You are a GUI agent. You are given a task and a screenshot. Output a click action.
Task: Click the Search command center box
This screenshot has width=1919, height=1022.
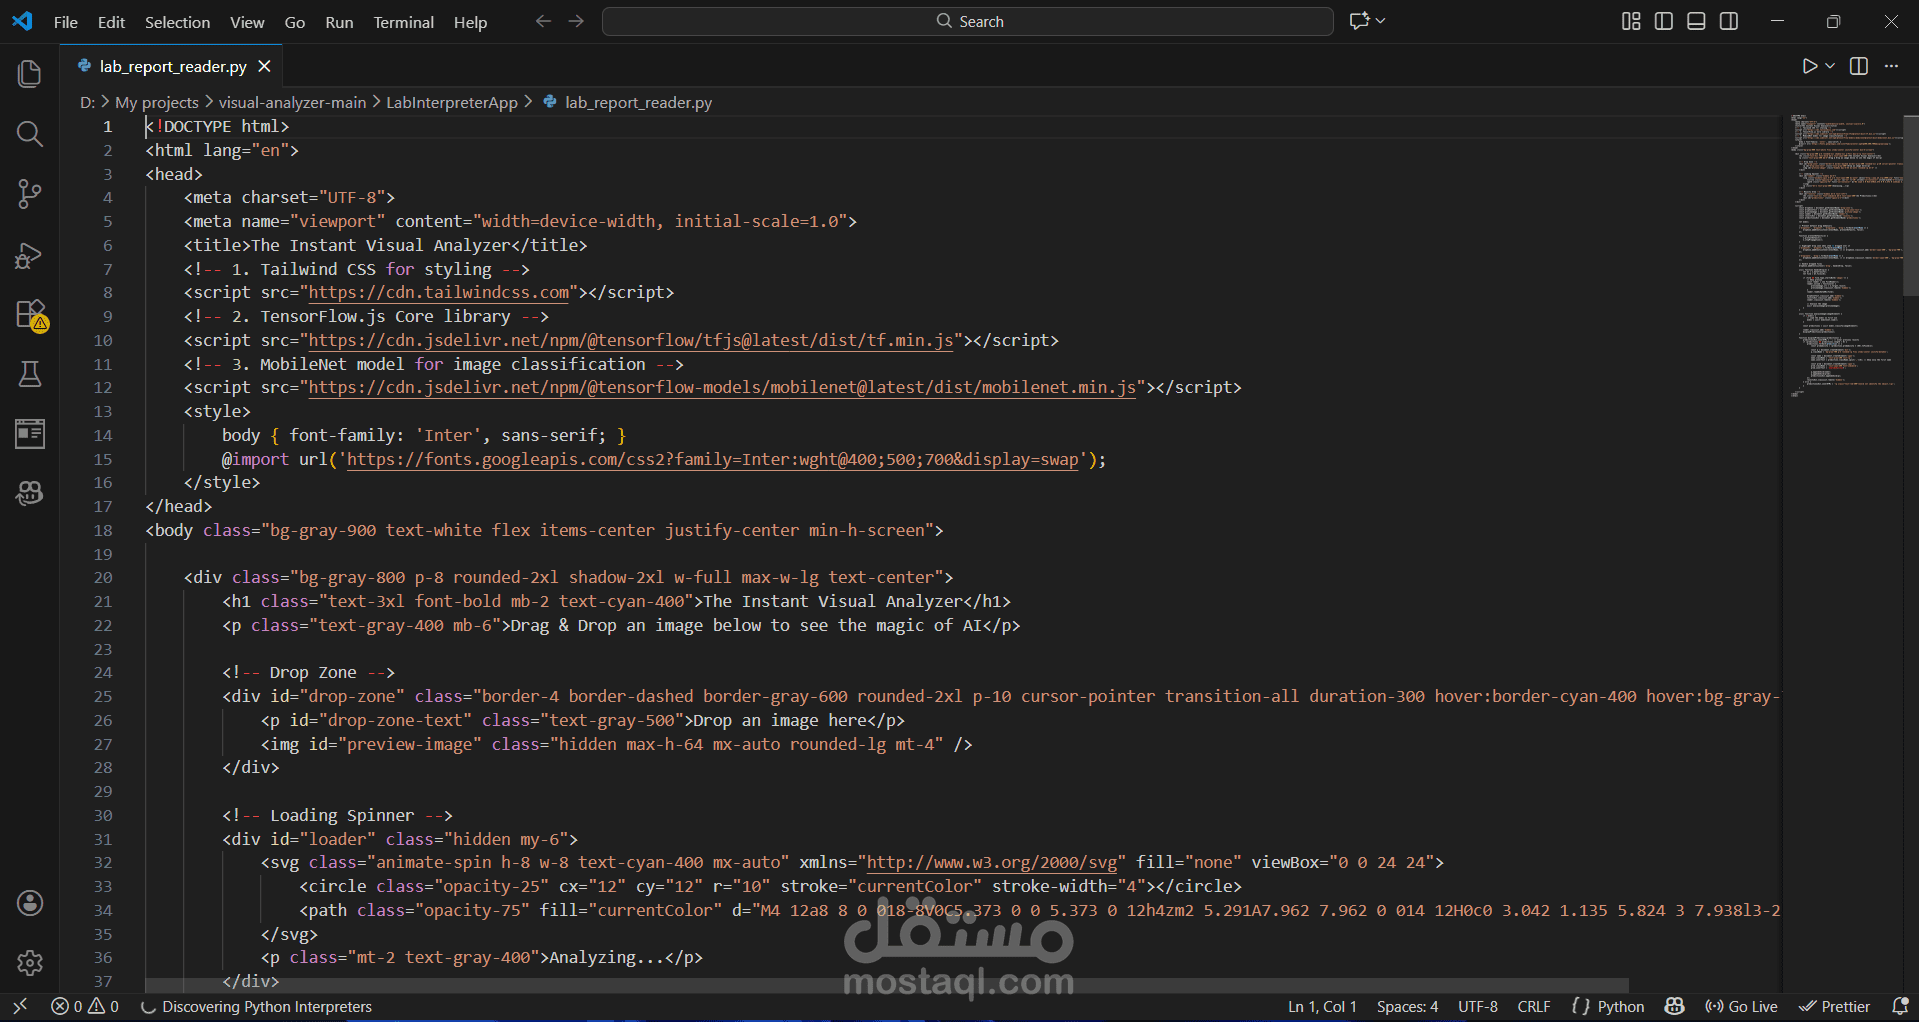pos(968,21)
